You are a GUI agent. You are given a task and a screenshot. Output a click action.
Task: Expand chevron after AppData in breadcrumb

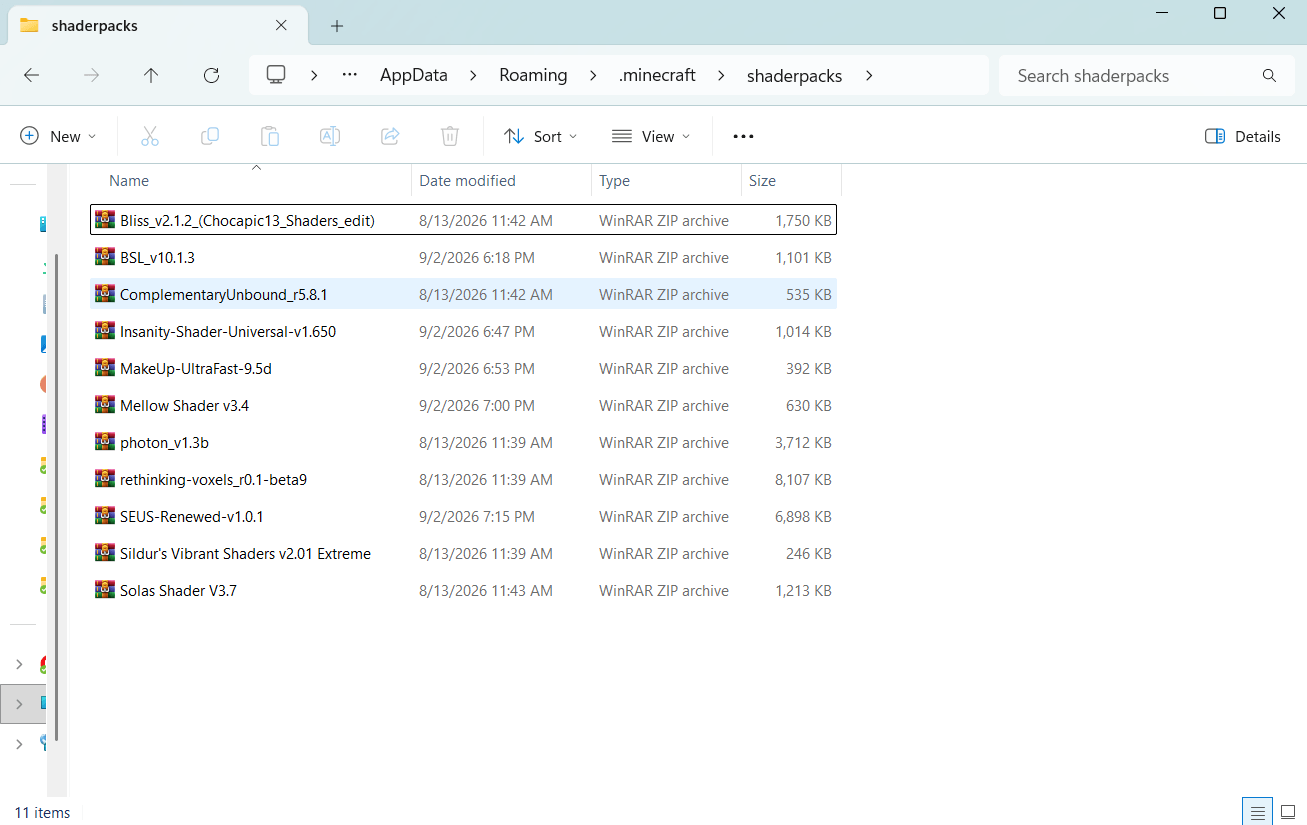click(x=474, y=75)
